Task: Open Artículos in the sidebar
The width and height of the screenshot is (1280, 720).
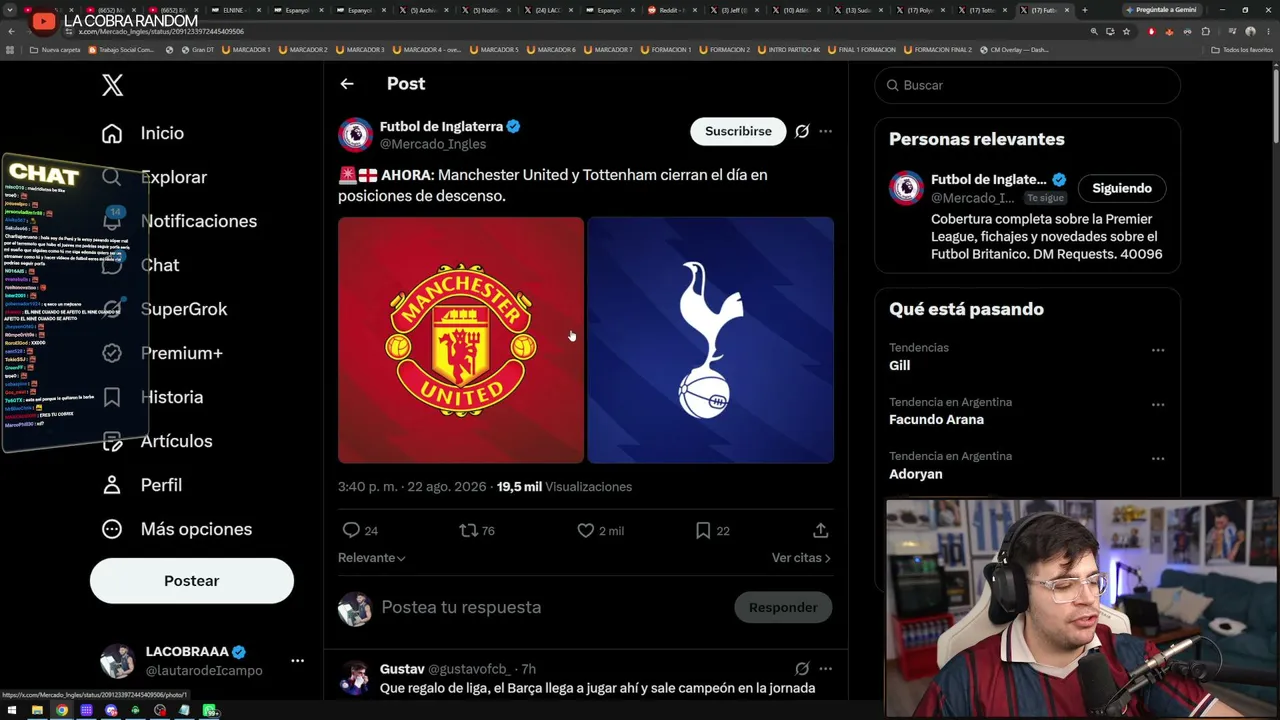Action: click(x=158, y=441)
